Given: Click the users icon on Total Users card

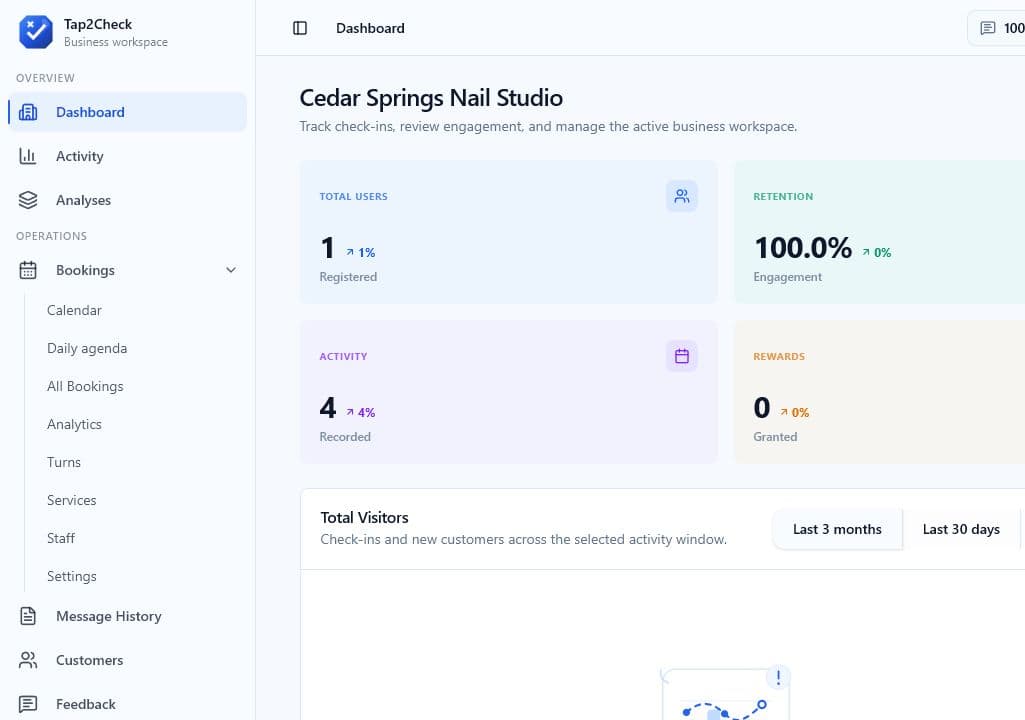Looking at the screenshot, I should [x=682, y=196].
